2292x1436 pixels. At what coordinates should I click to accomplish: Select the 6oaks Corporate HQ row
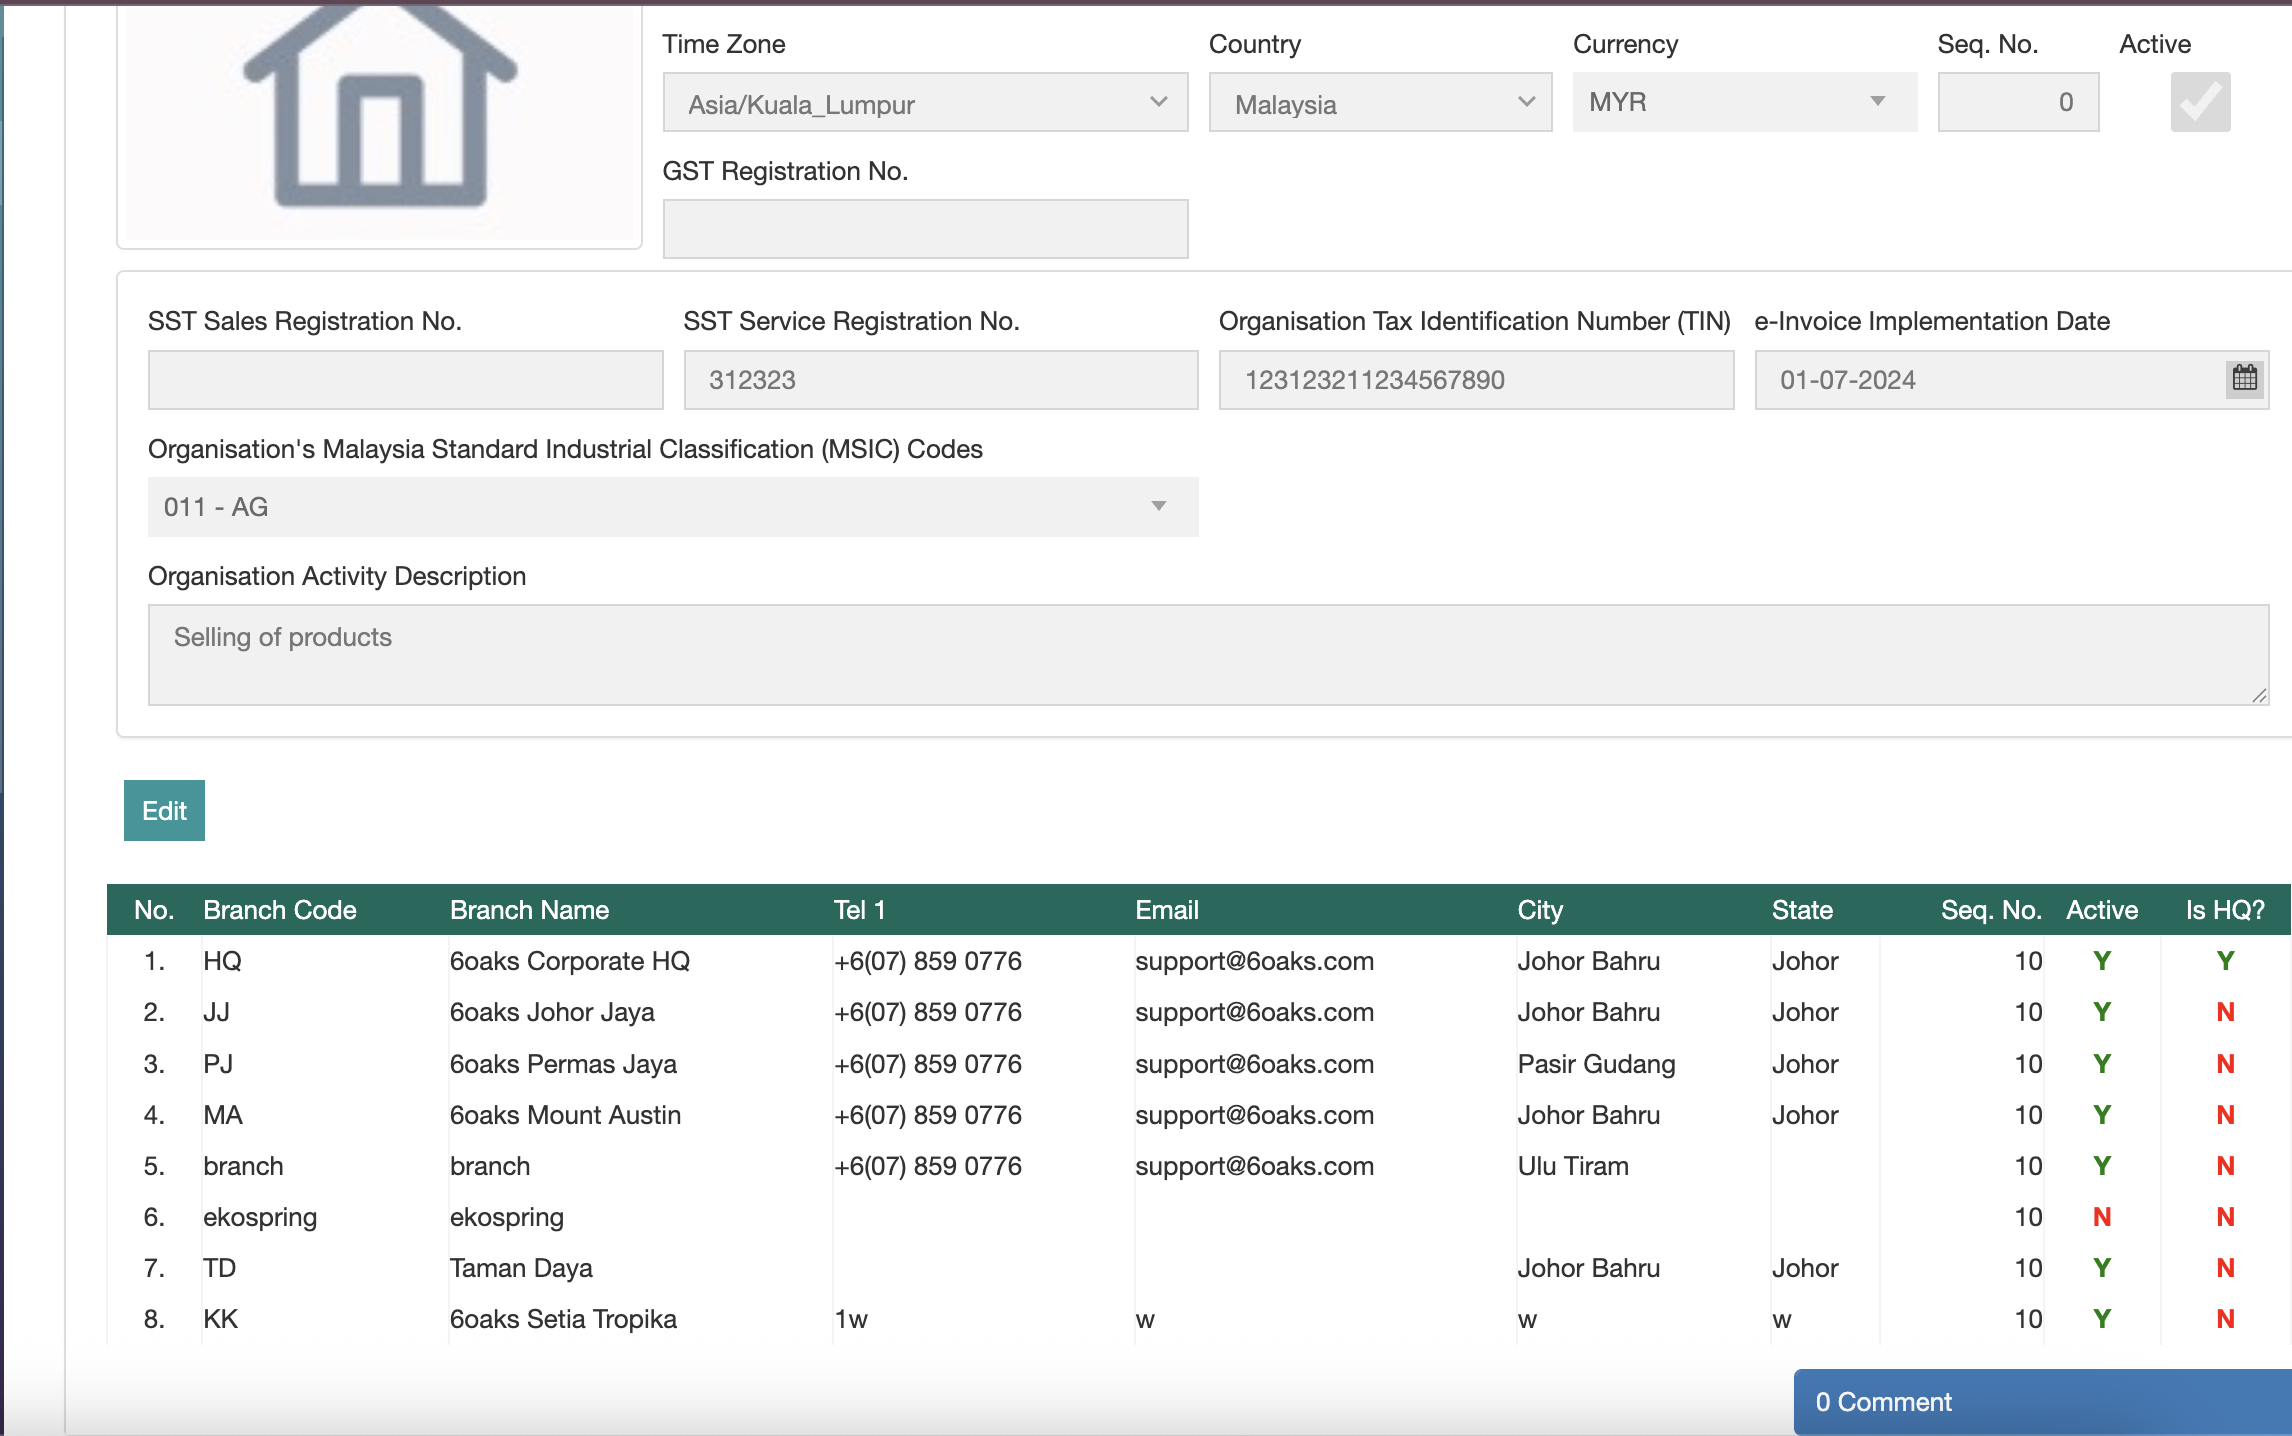[1198, 961]
